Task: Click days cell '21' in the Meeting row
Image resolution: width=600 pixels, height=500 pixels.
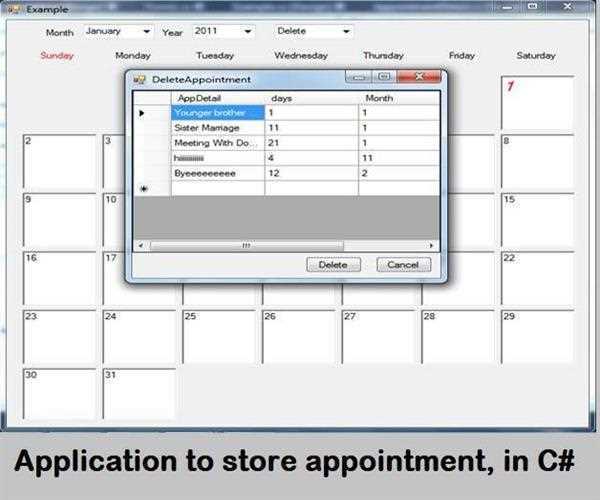Action: click(311, 143)
